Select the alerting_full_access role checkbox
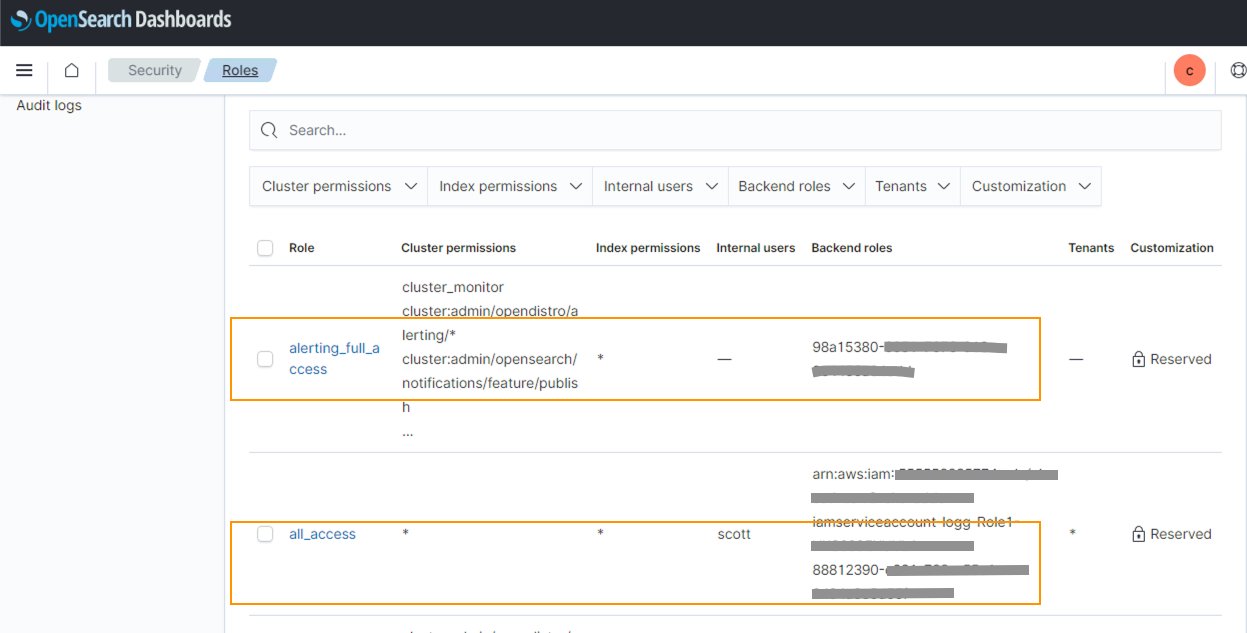1247x633 pixels. tap(265, 359)
